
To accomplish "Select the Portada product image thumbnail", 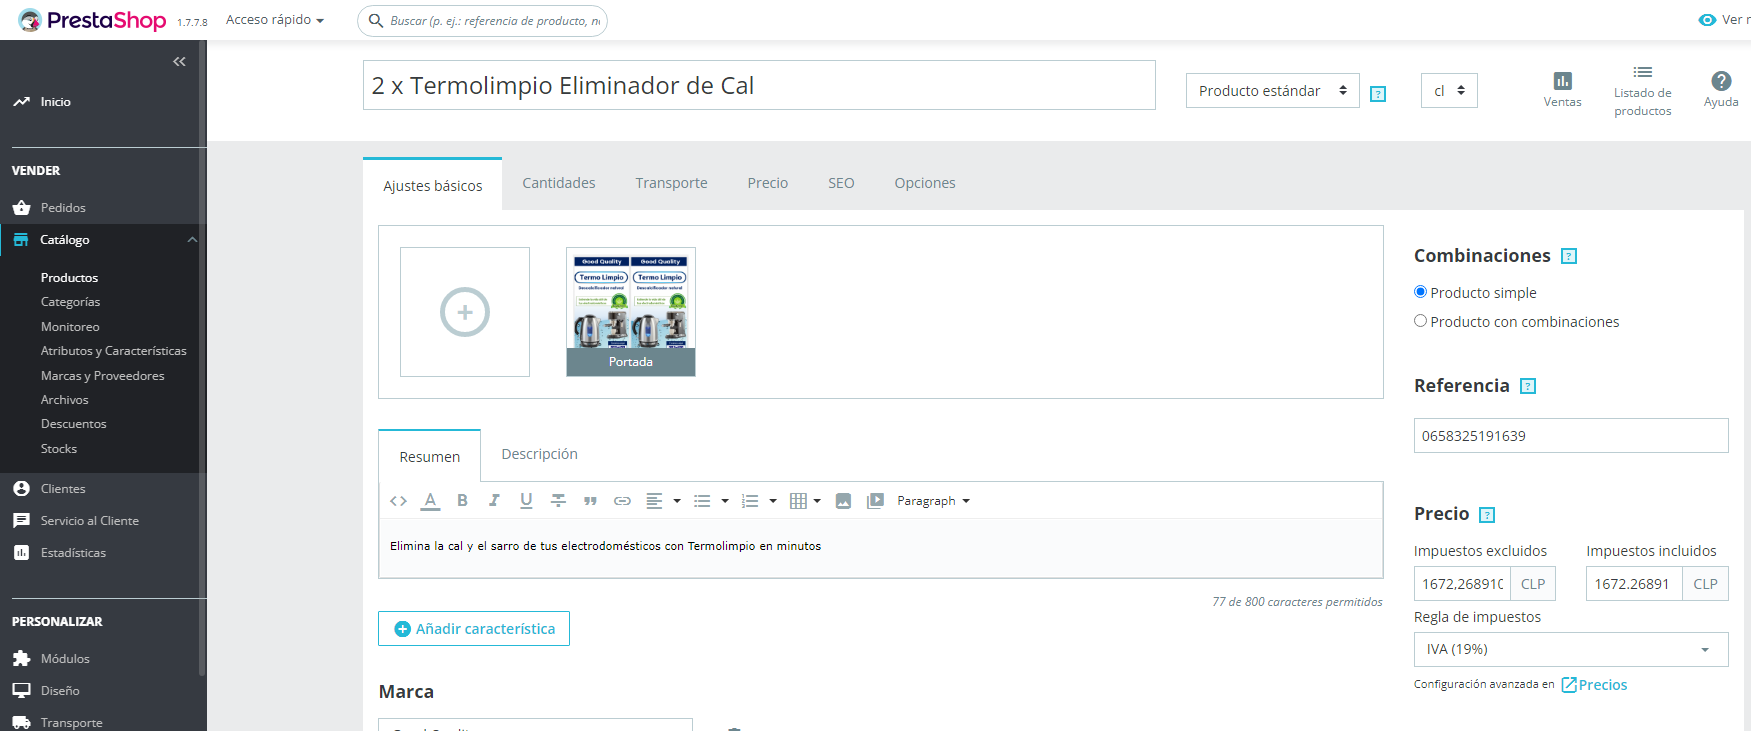I will click(631, 312).
